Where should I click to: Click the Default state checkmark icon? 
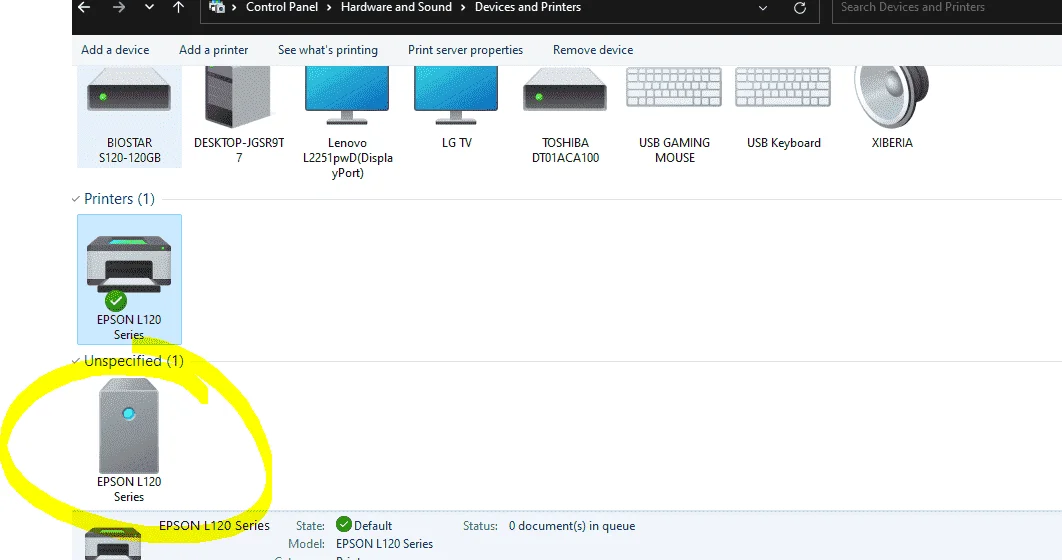pyautogui.click(x=344, y=525)
